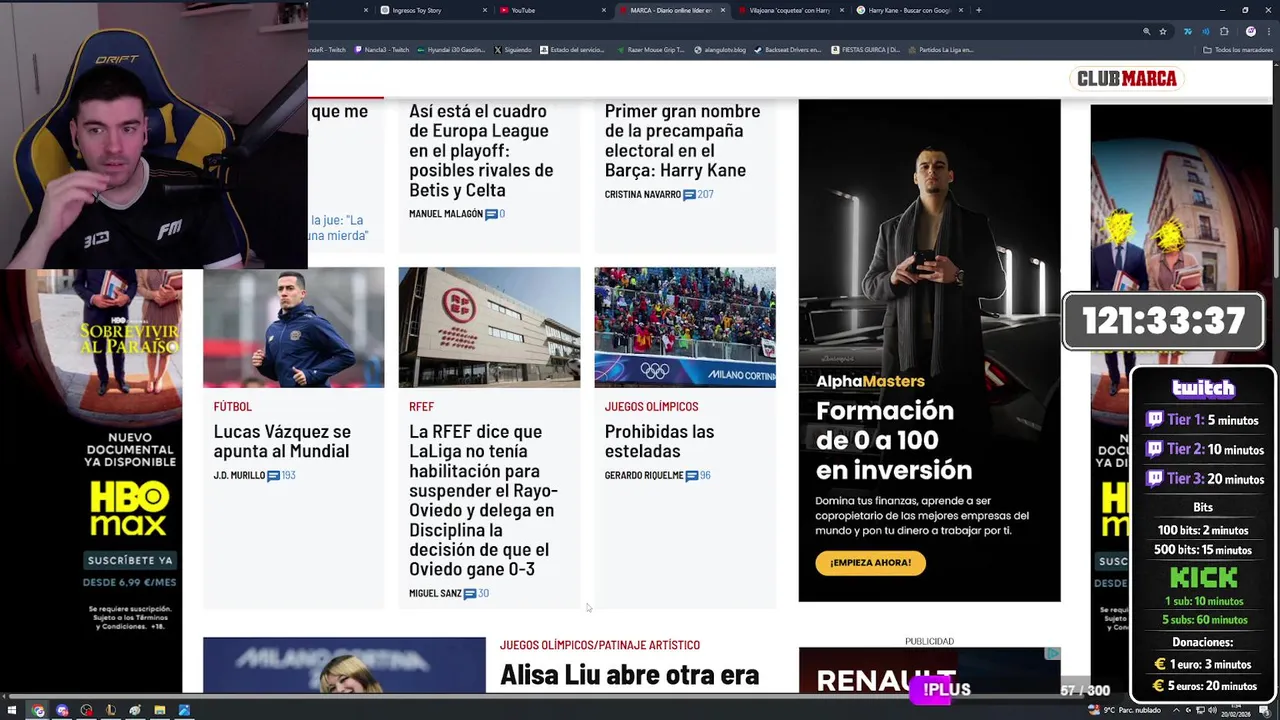Read Lucas Vázquez se apunta al Mundial
The image size is (1280, 720).
coord(282,441)
